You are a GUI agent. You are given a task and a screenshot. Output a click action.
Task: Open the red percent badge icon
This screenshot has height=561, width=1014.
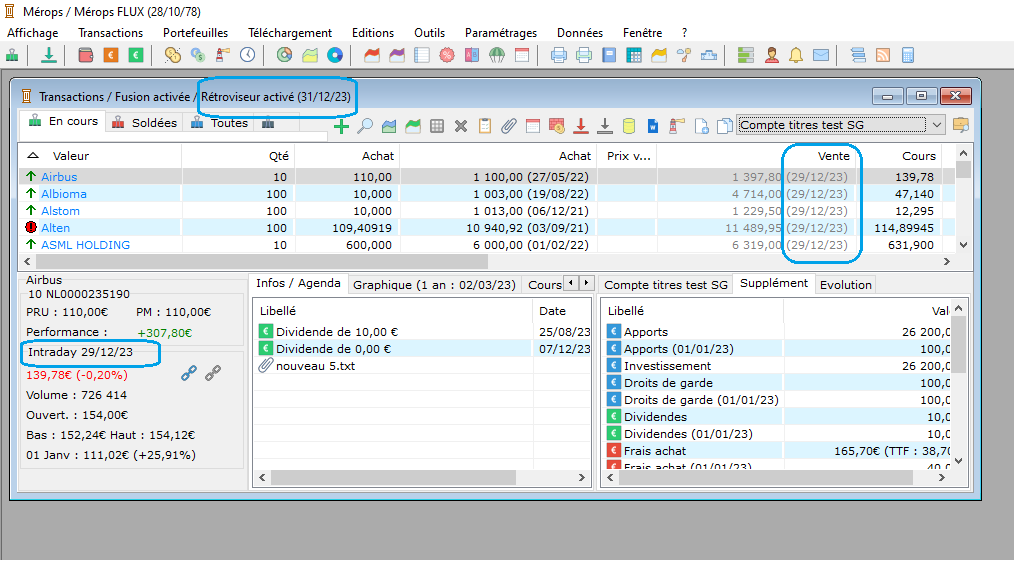pos(447,56)
